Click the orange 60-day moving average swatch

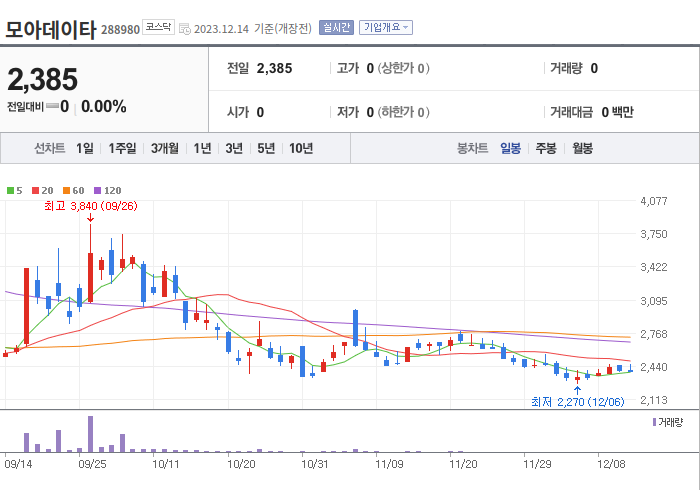tap(67, 191)
